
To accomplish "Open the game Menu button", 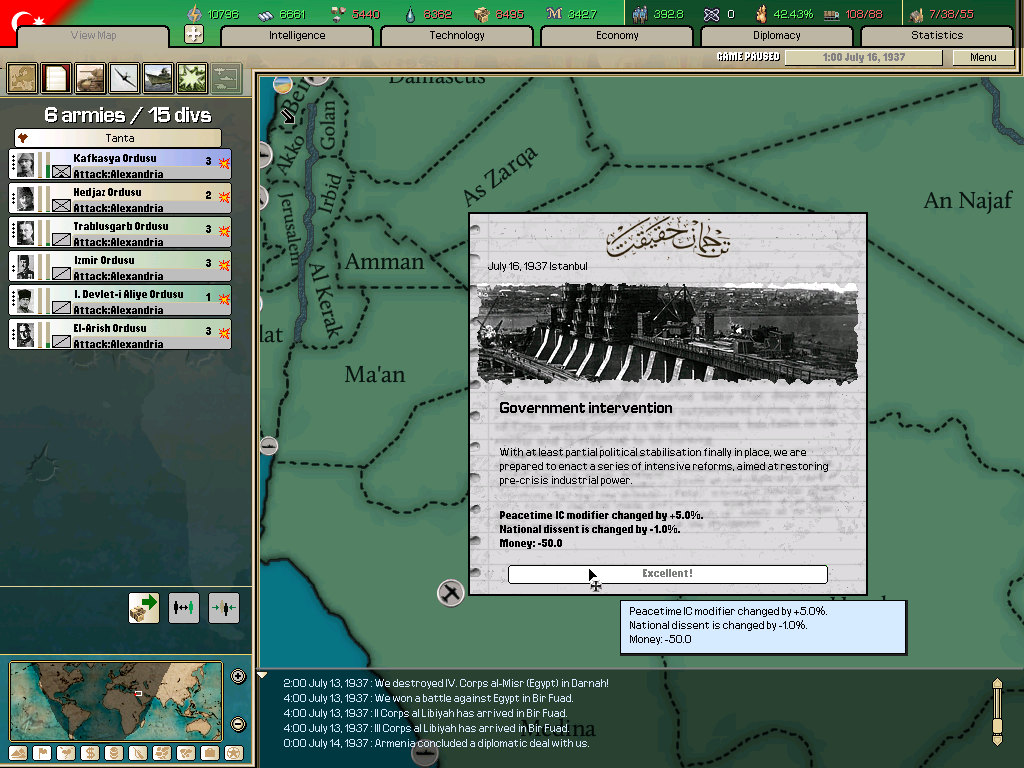I will tap(983, 57).
